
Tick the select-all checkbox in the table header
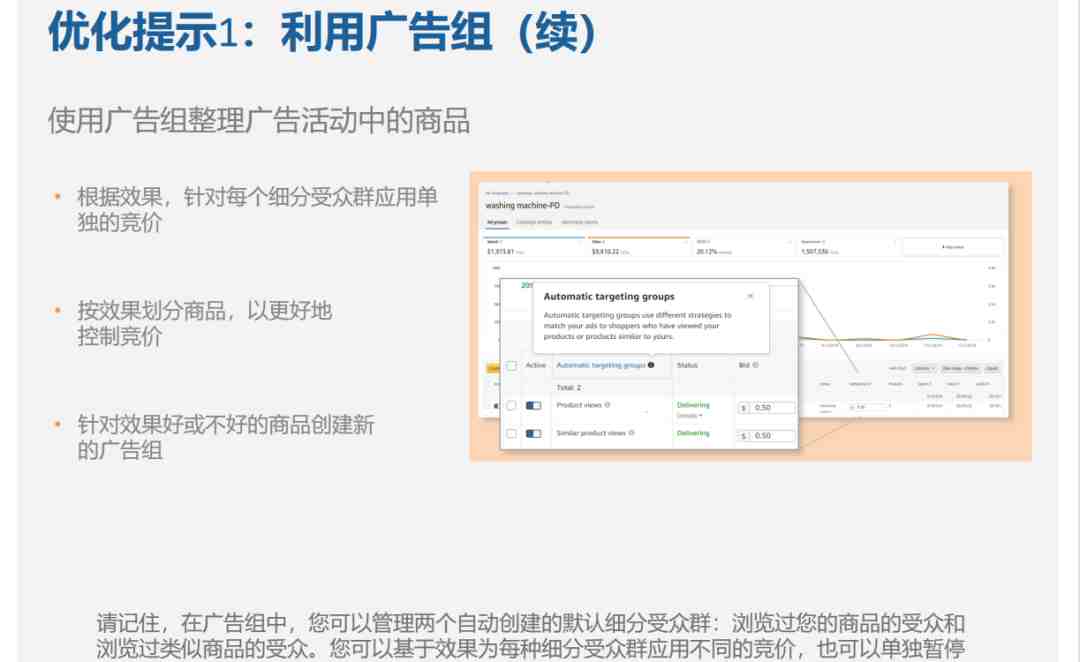tap(511, 366)
